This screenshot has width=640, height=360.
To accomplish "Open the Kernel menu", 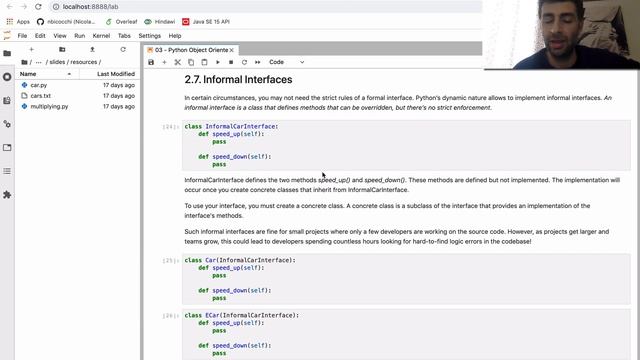I will (x=101, y=36).
